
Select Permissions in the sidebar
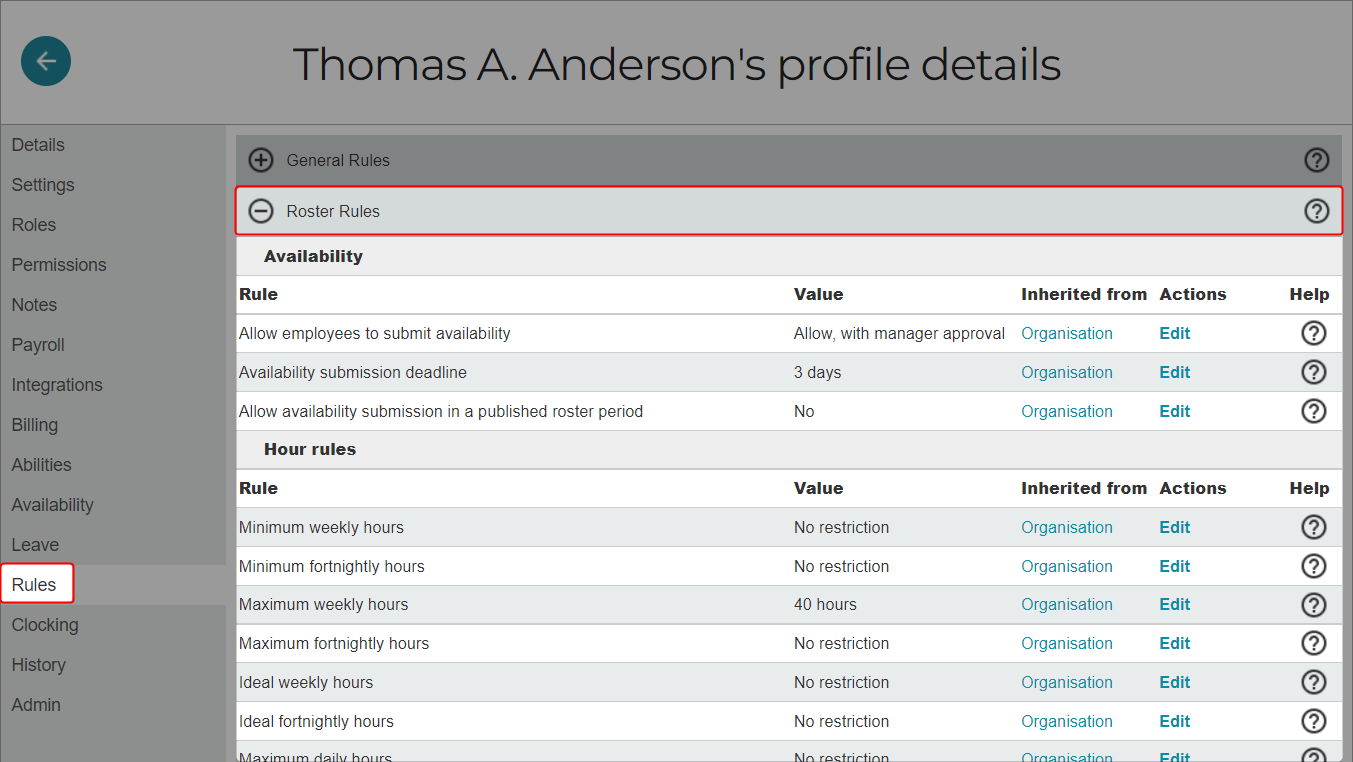click(59, 265)
